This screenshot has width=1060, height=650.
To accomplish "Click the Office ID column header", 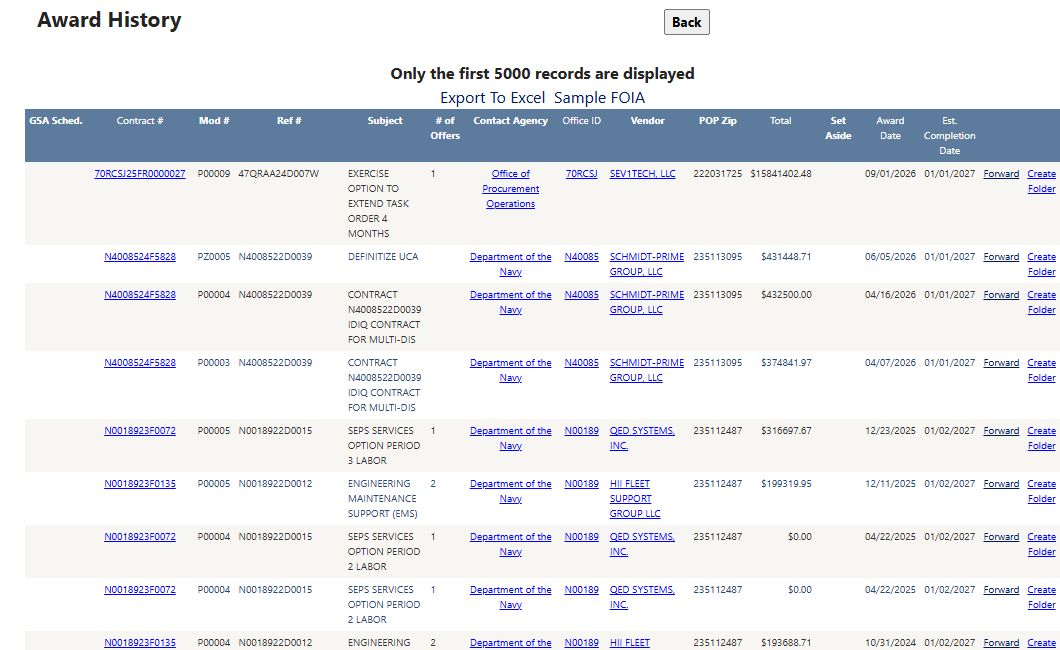I will click(581, 121).
